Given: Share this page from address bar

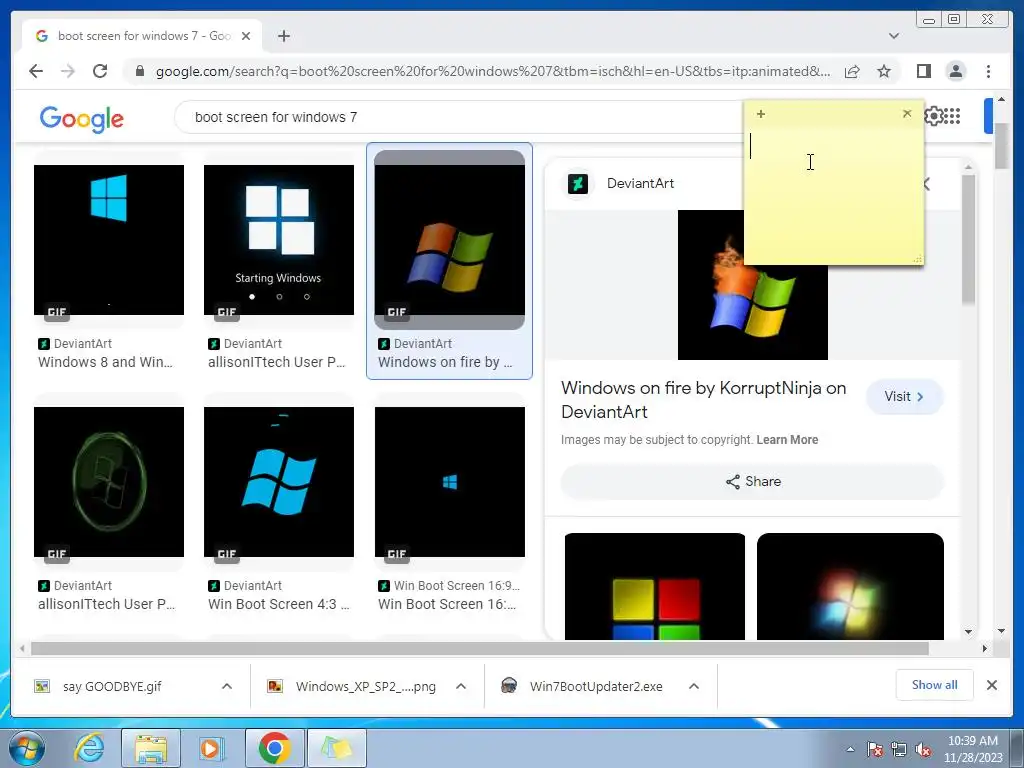Looking at the screenshot, I should [x=852, y=71].
